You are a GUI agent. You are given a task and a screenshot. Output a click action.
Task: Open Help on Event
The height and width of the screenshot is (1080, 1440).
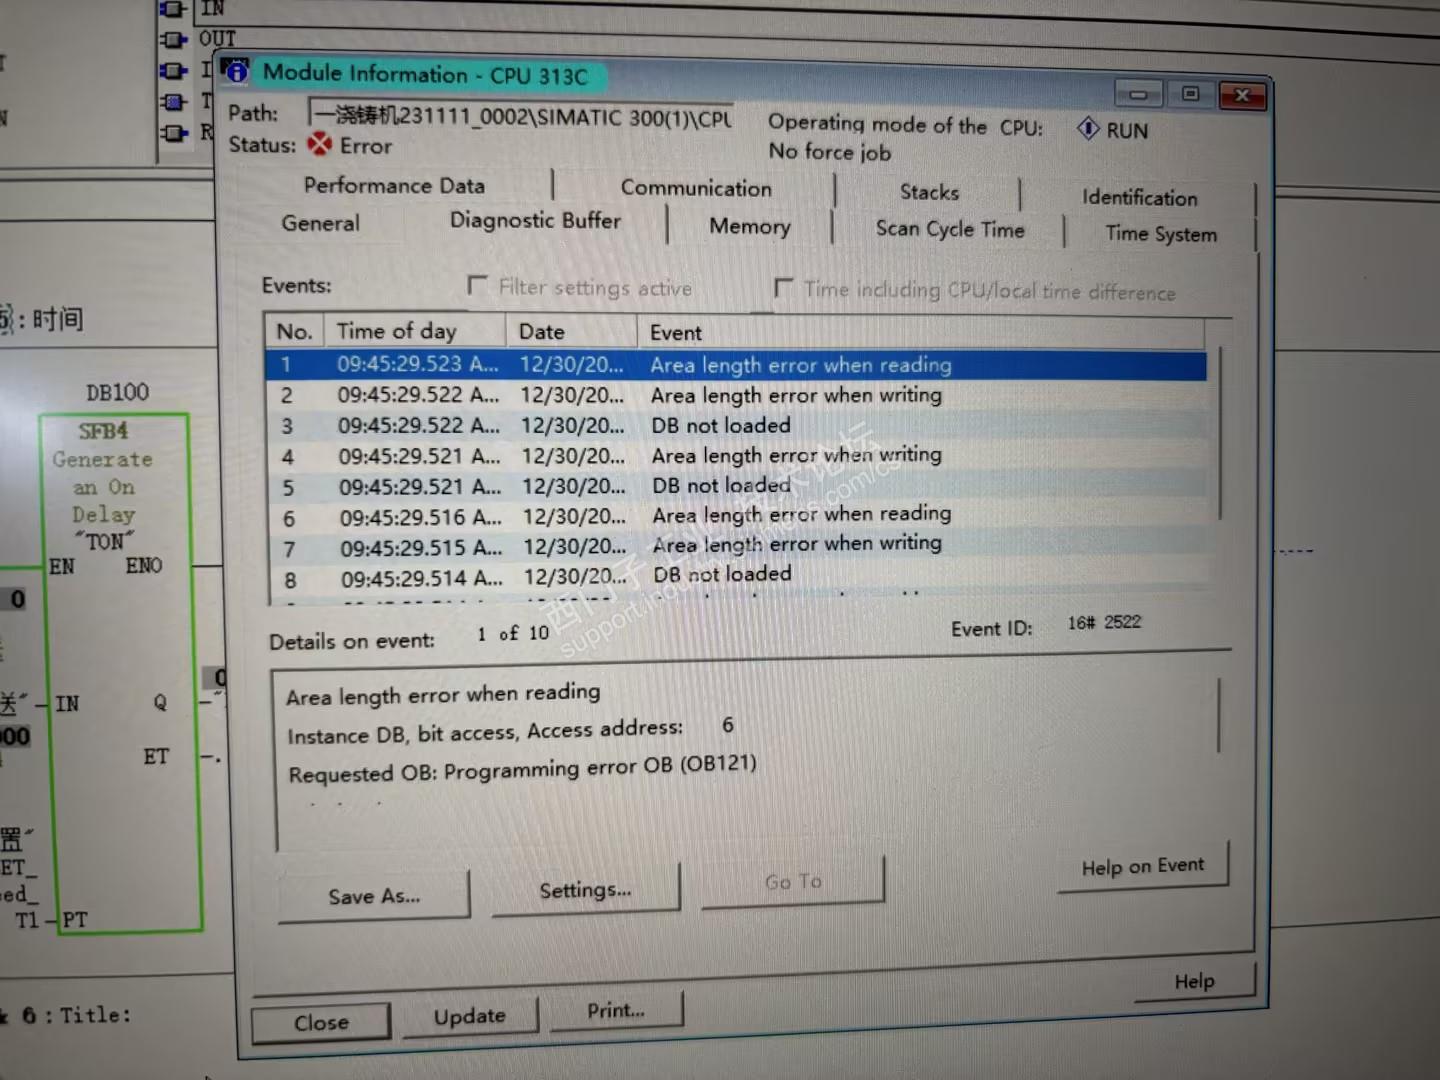click(1142, 866)
